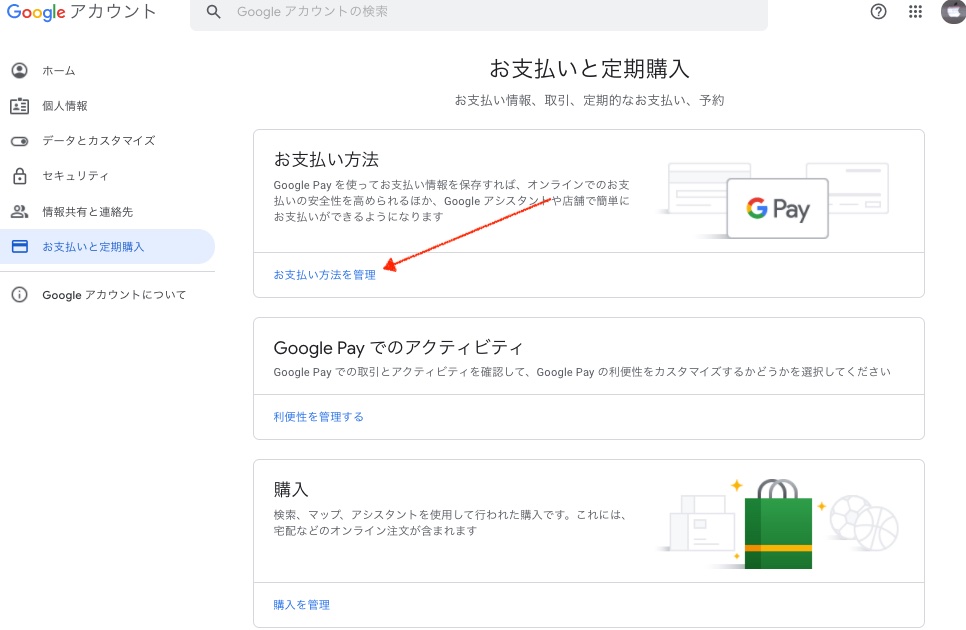The height and width of the screenshot is (630, 966).
Task: Click the home person icon in sidebar
Action: click(20, 70)
